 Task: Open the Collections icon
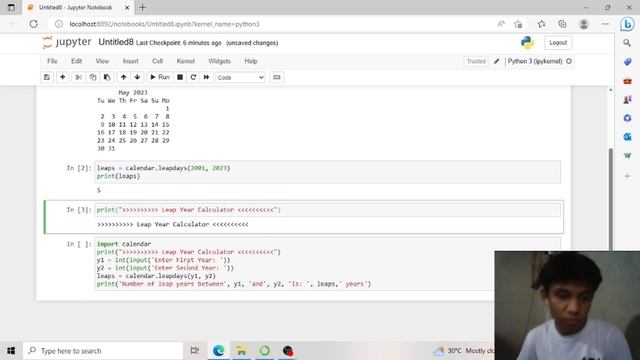point(562,24)
